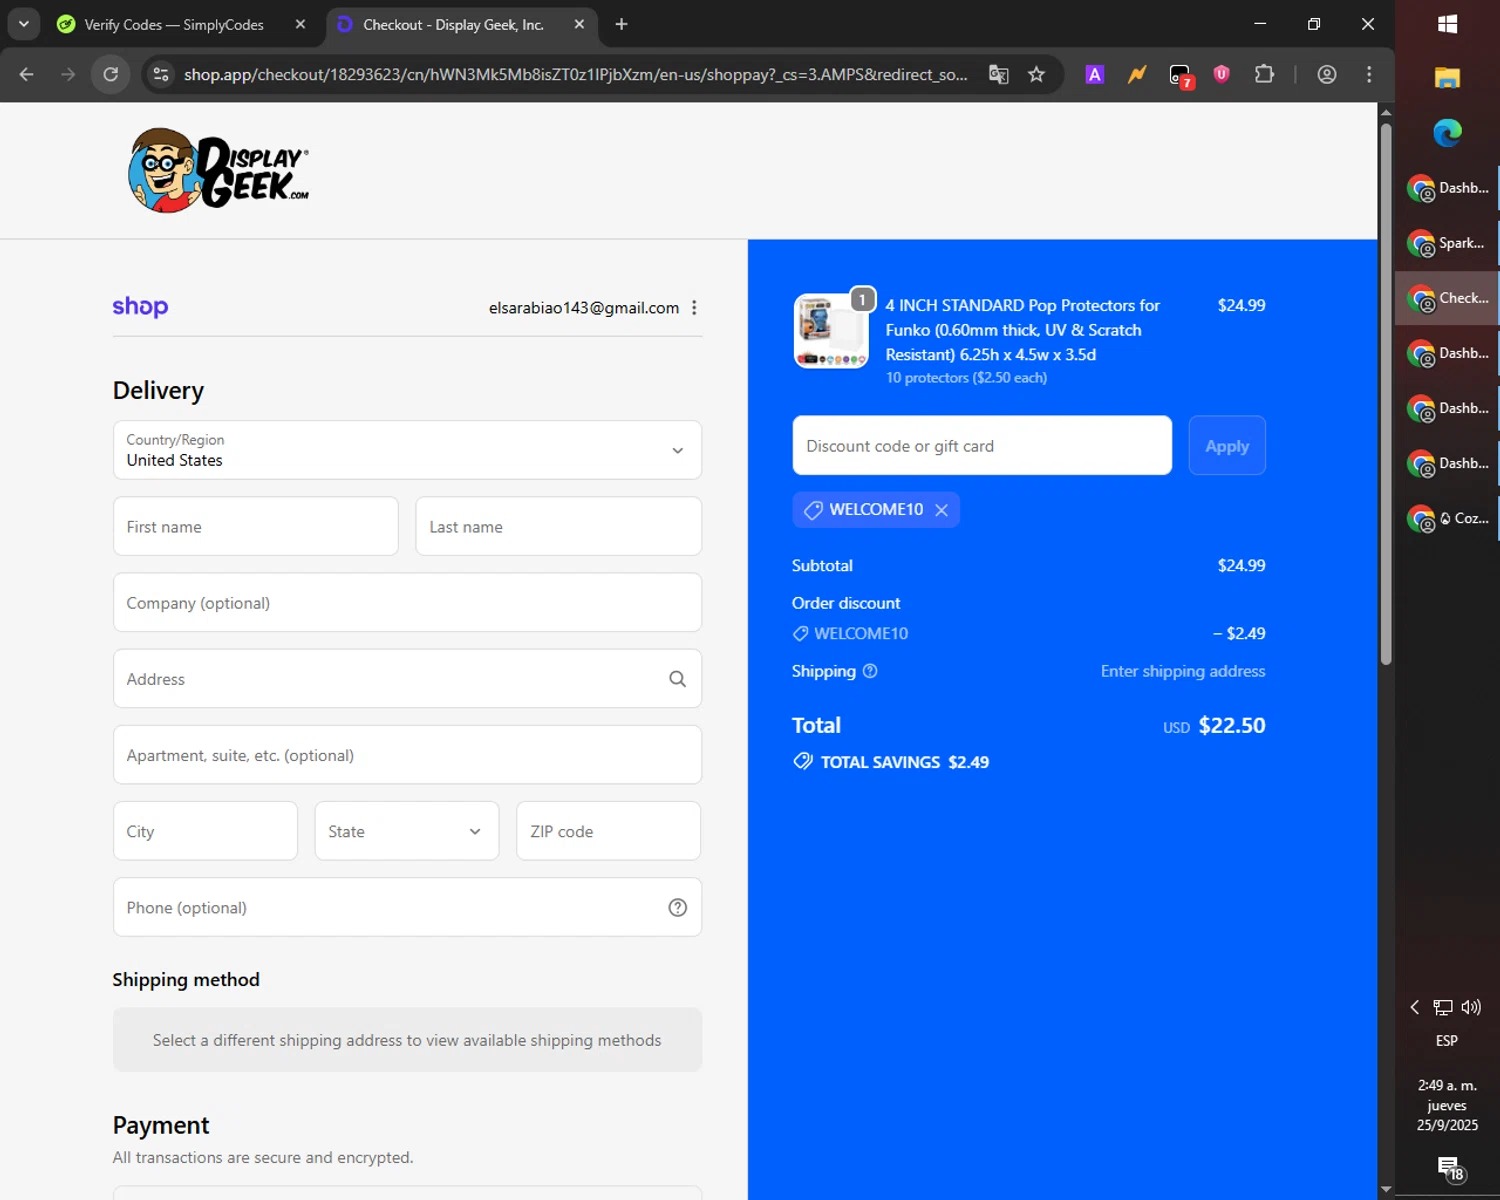This screenshot has width=1500, height=1200.
Task: Click the First name field
Action: pos(255,526)
